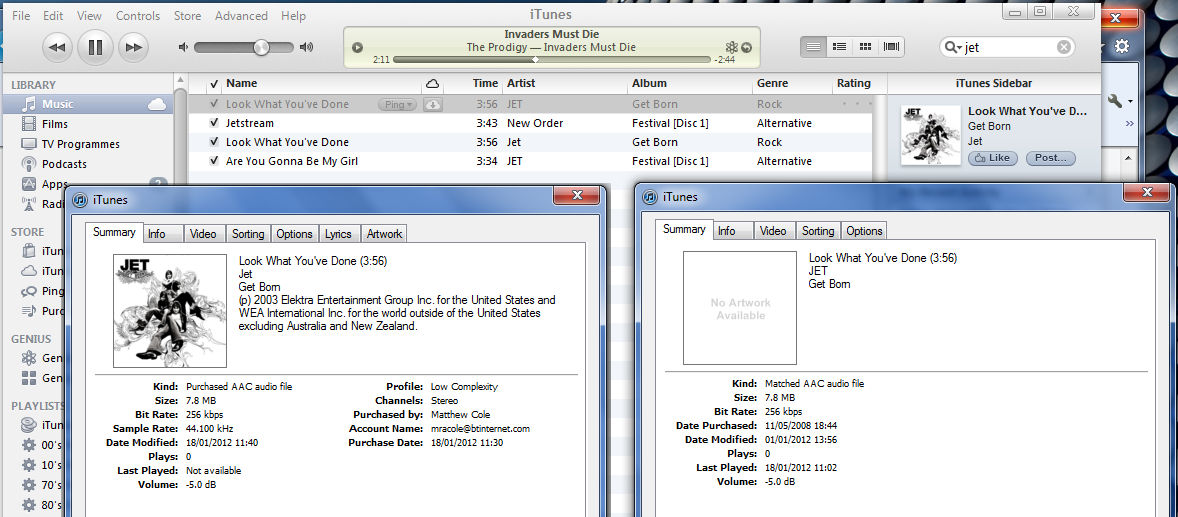Open the Artwork tab in left dialog
Screen dimensions: 1178x517
[x=385, y=234]
